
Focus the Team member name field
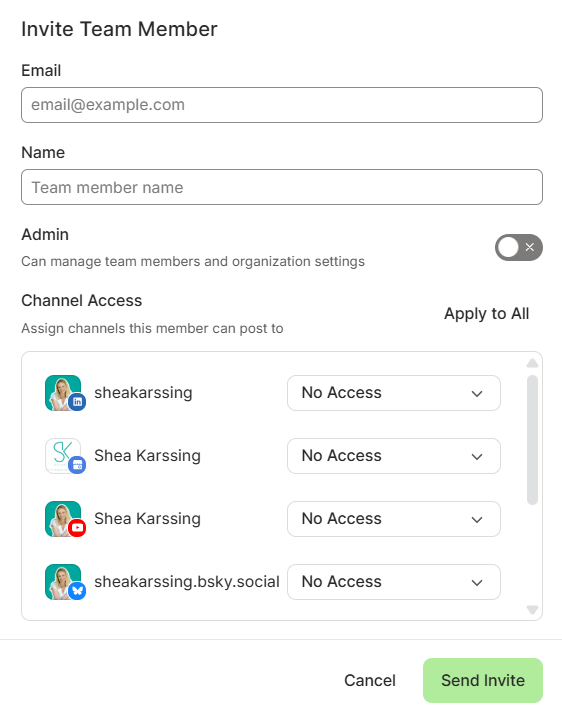pyautogui.click(x=282, y=187)
